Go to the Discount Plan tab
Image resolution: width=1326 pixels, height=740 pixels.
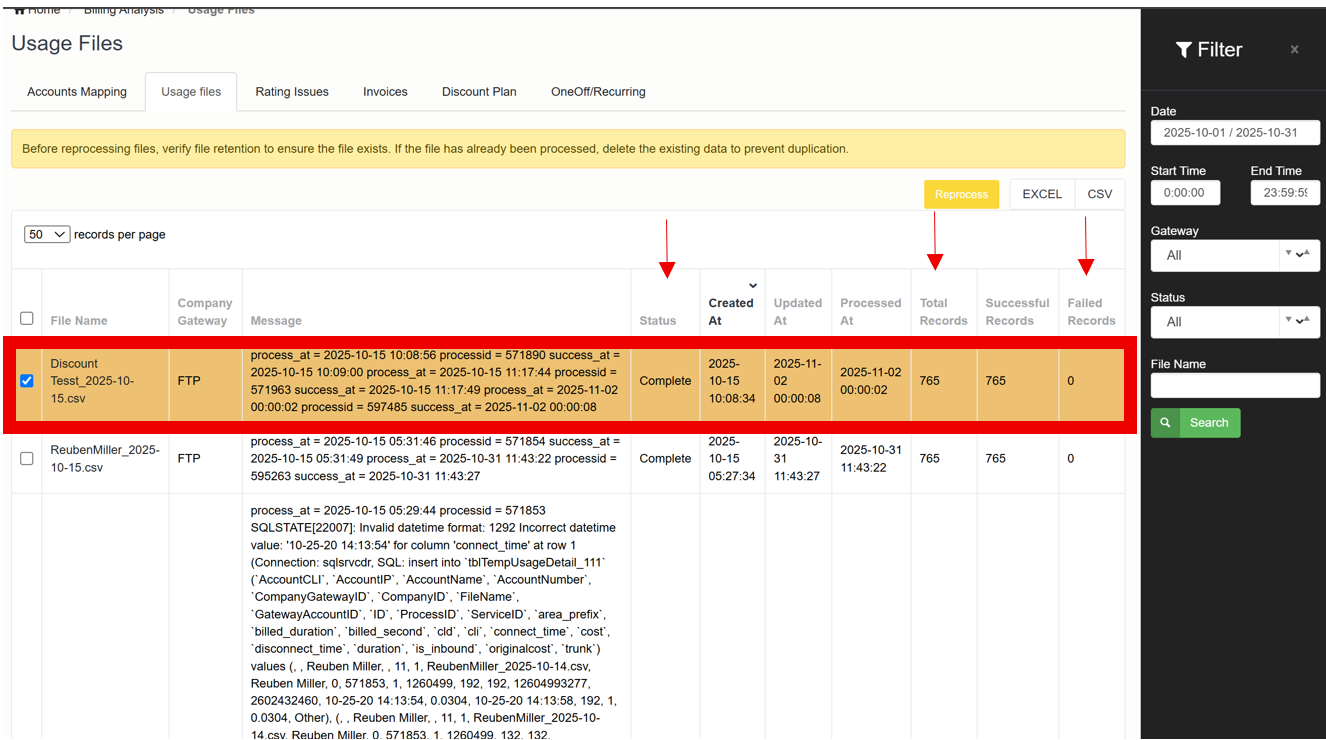(479, 92)
